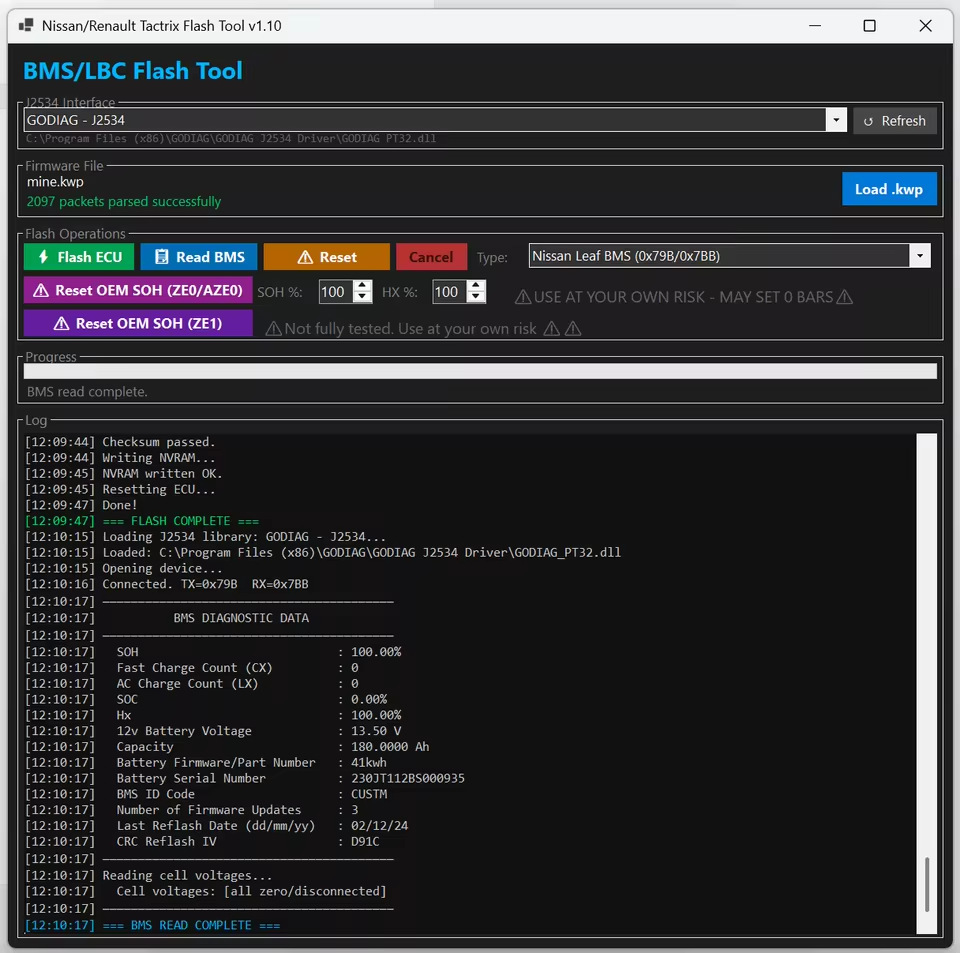The width and height of the screenshot is (960, 953).
Task: Open the Nissan Leaf BMS type combo box
Action: coord(729,256)
